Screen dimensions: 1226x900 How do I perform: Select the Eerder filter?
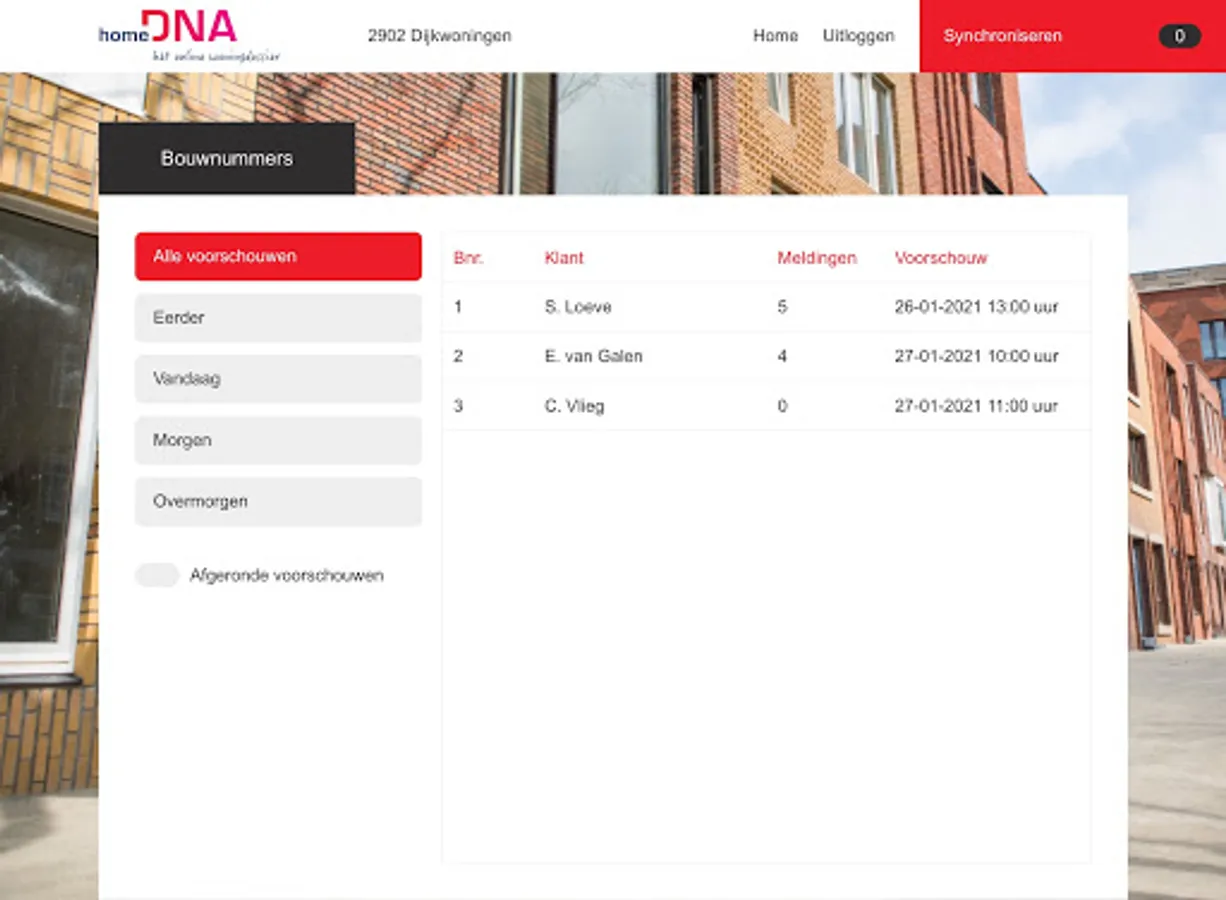tap(278, 318)
